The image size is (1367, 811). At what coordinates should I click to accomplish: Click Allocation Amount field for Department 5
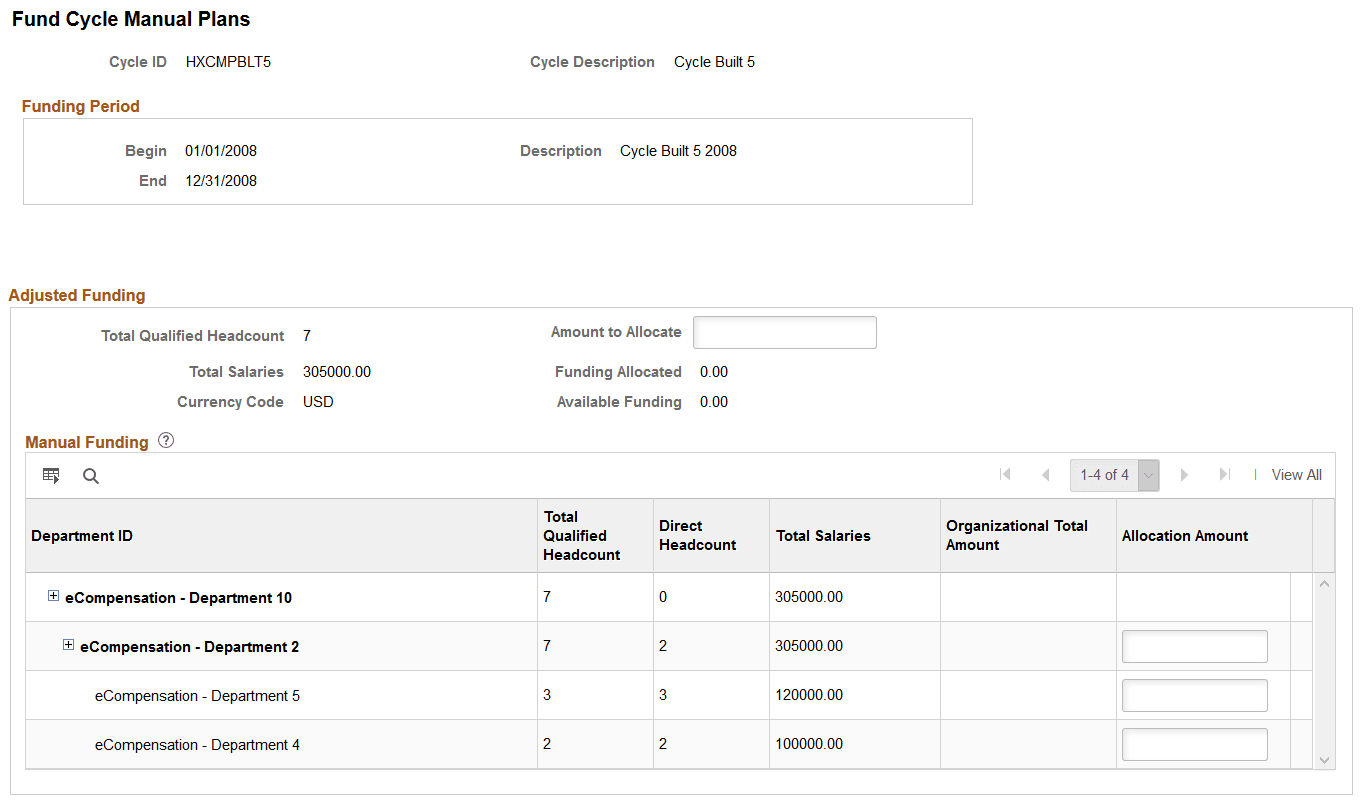[x=1194, y=695]
